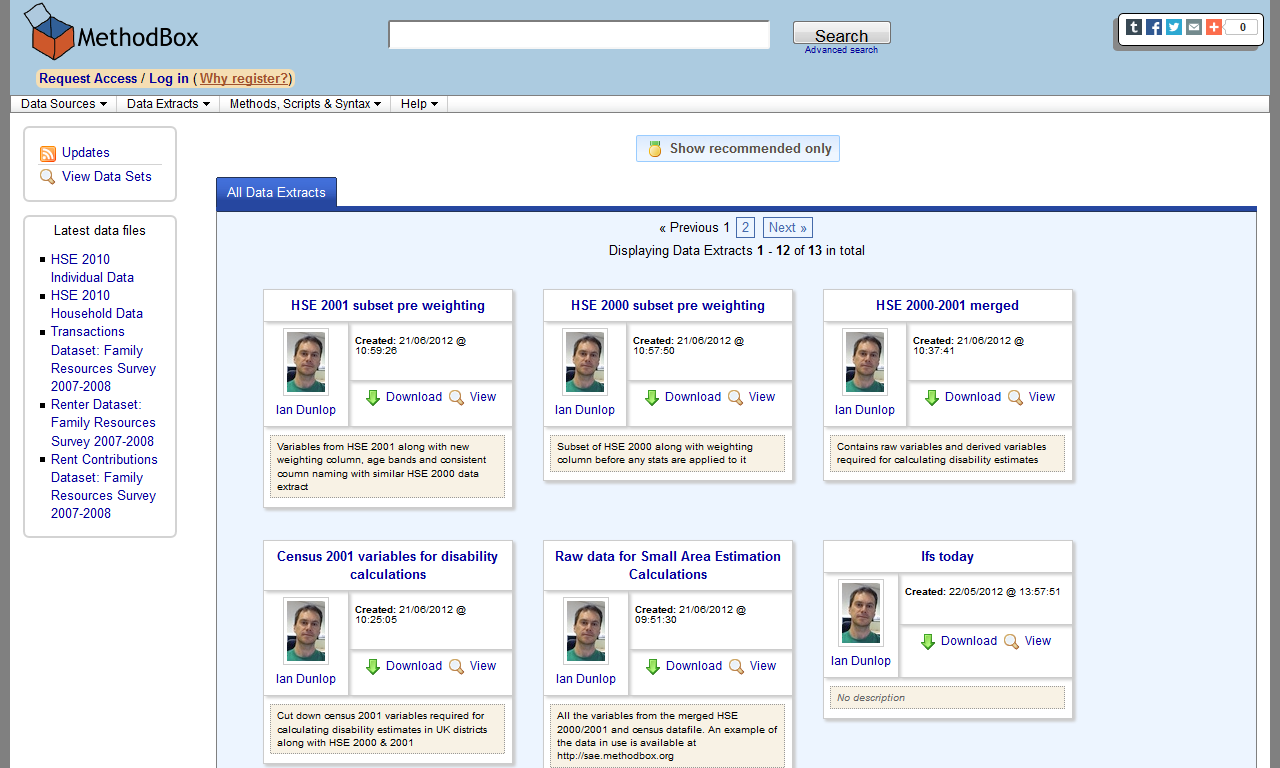
Task: Go to page 2 of extracts
Action: click(x=745, y=228)
